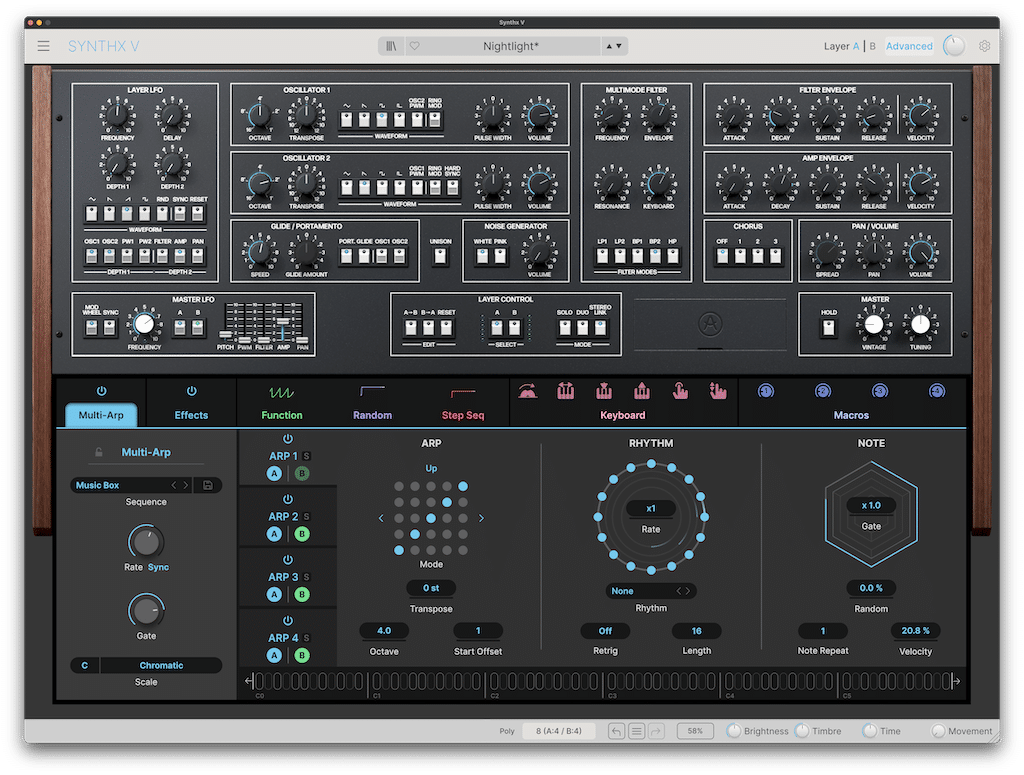Select Macro 2 icon

coord(823,391)
